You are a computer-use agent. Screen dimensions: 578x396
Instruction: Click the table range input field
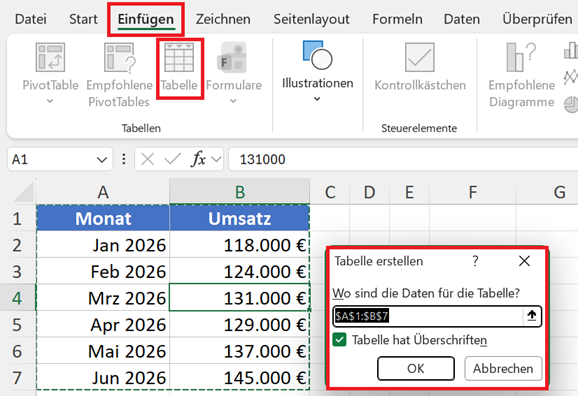428,316
